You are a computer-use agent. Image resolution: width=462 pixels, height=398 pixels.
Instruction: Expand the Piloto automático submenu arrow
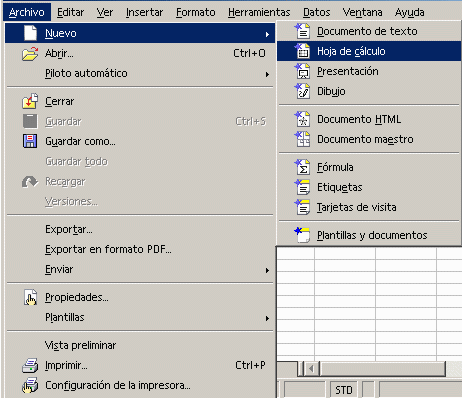pos(267,74)
